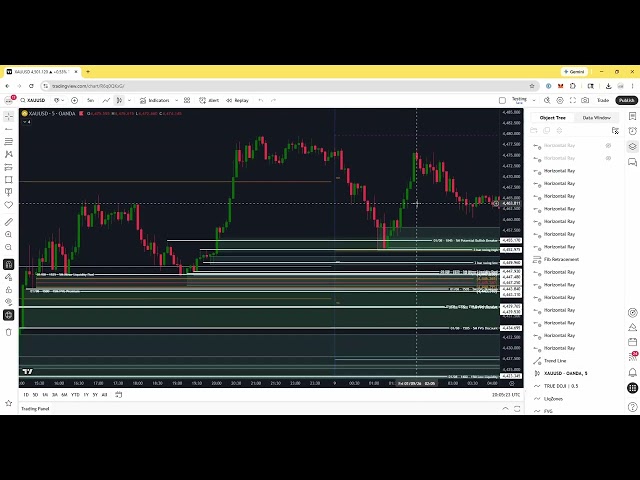Open the candlestick chart style button
This screenshot has width=640, height=480.
click(x=119, y=100)
